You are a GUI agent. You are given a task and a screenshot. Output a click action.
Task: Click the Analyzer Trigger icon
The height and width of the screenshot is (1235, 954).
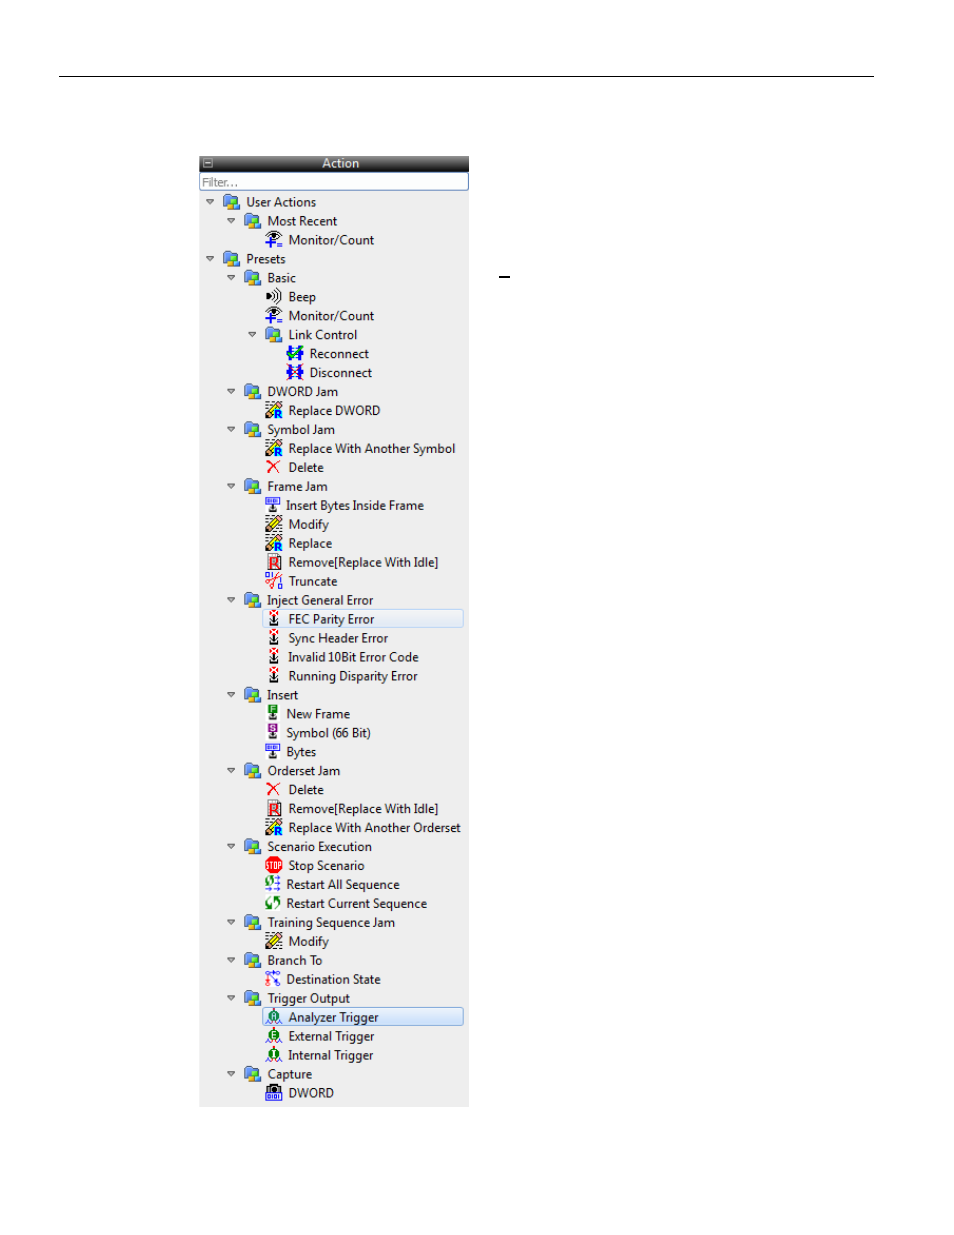point(273,1018)
